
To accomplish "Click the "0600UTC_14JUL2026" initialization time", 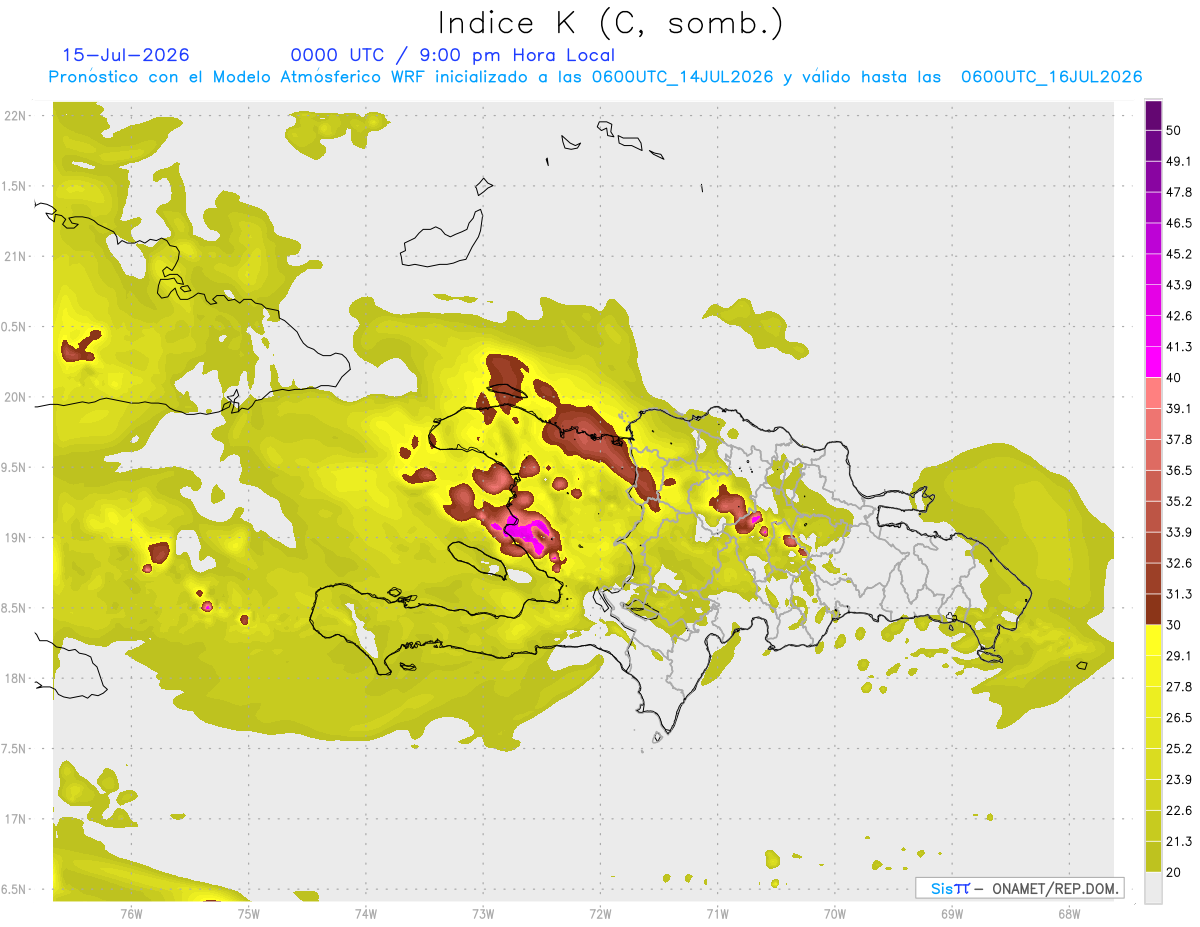I will point(682,77).
